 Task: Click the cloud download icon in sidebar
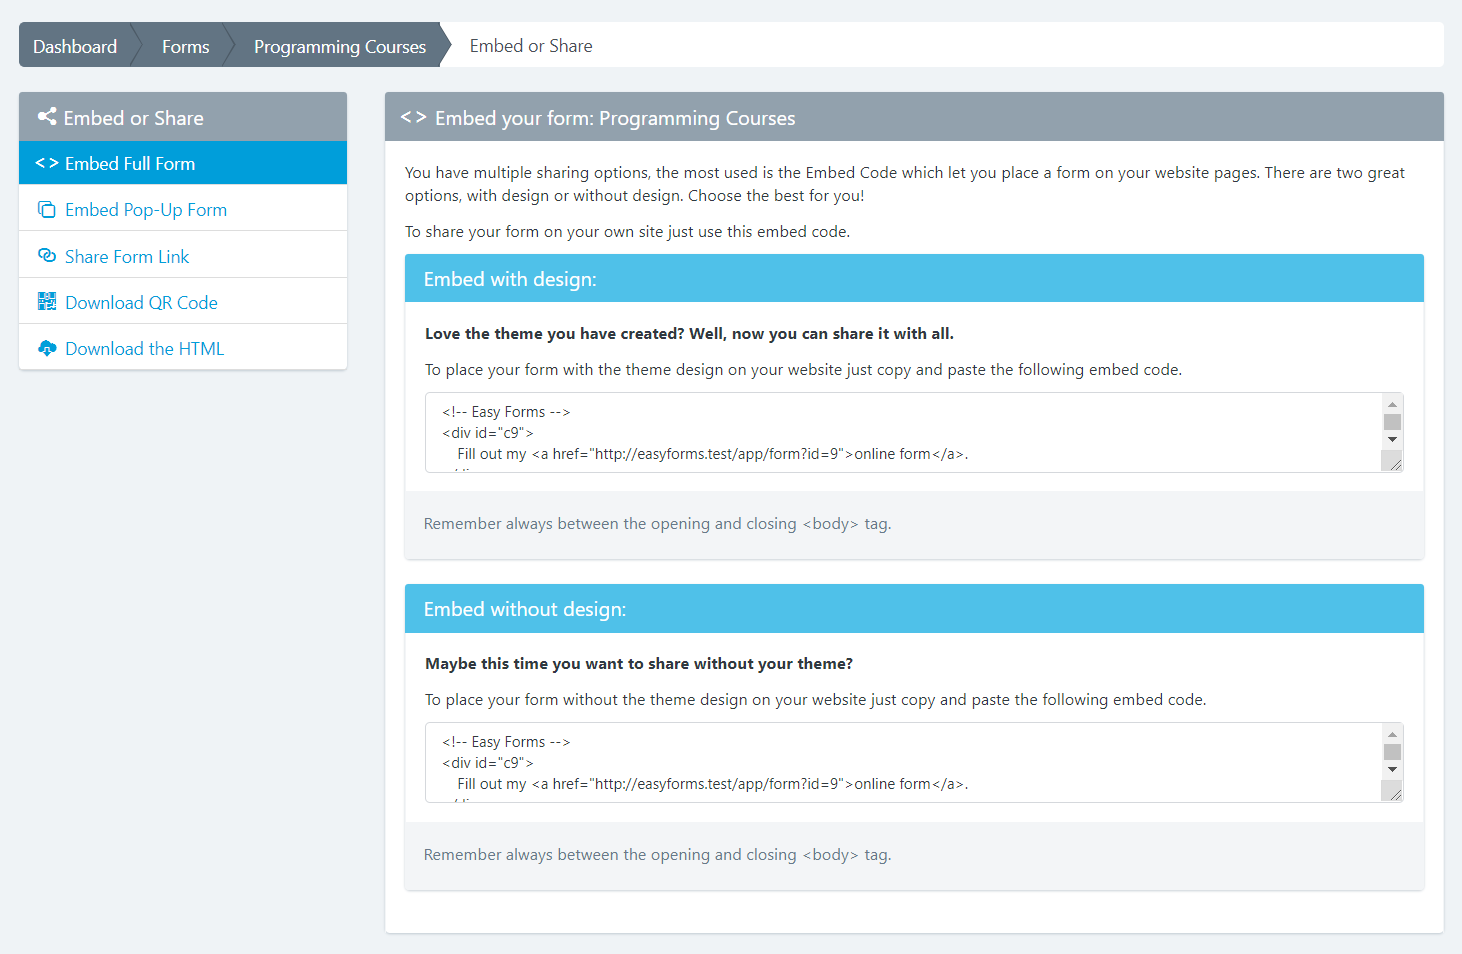pos(46,348)
